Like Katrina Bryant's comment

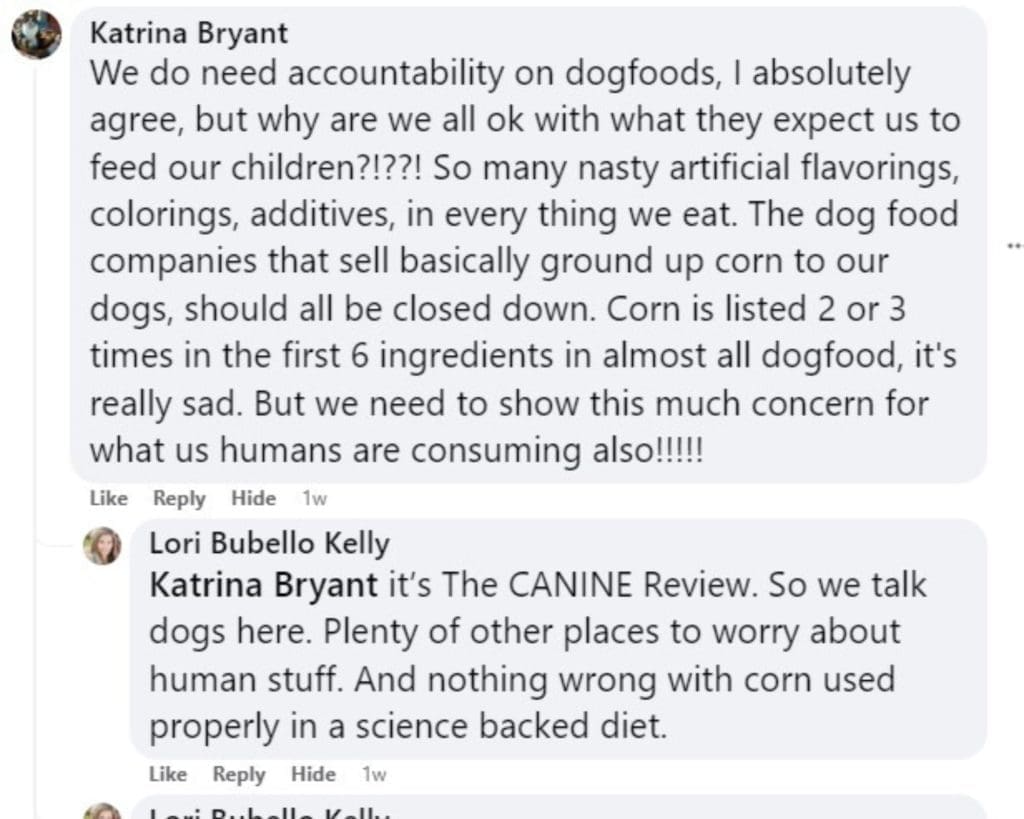[108, 498]
